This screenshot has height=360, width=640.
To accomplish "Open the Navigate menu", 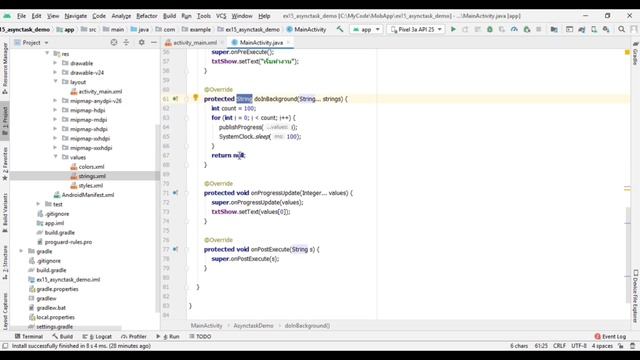I will (x=76, y=16).
